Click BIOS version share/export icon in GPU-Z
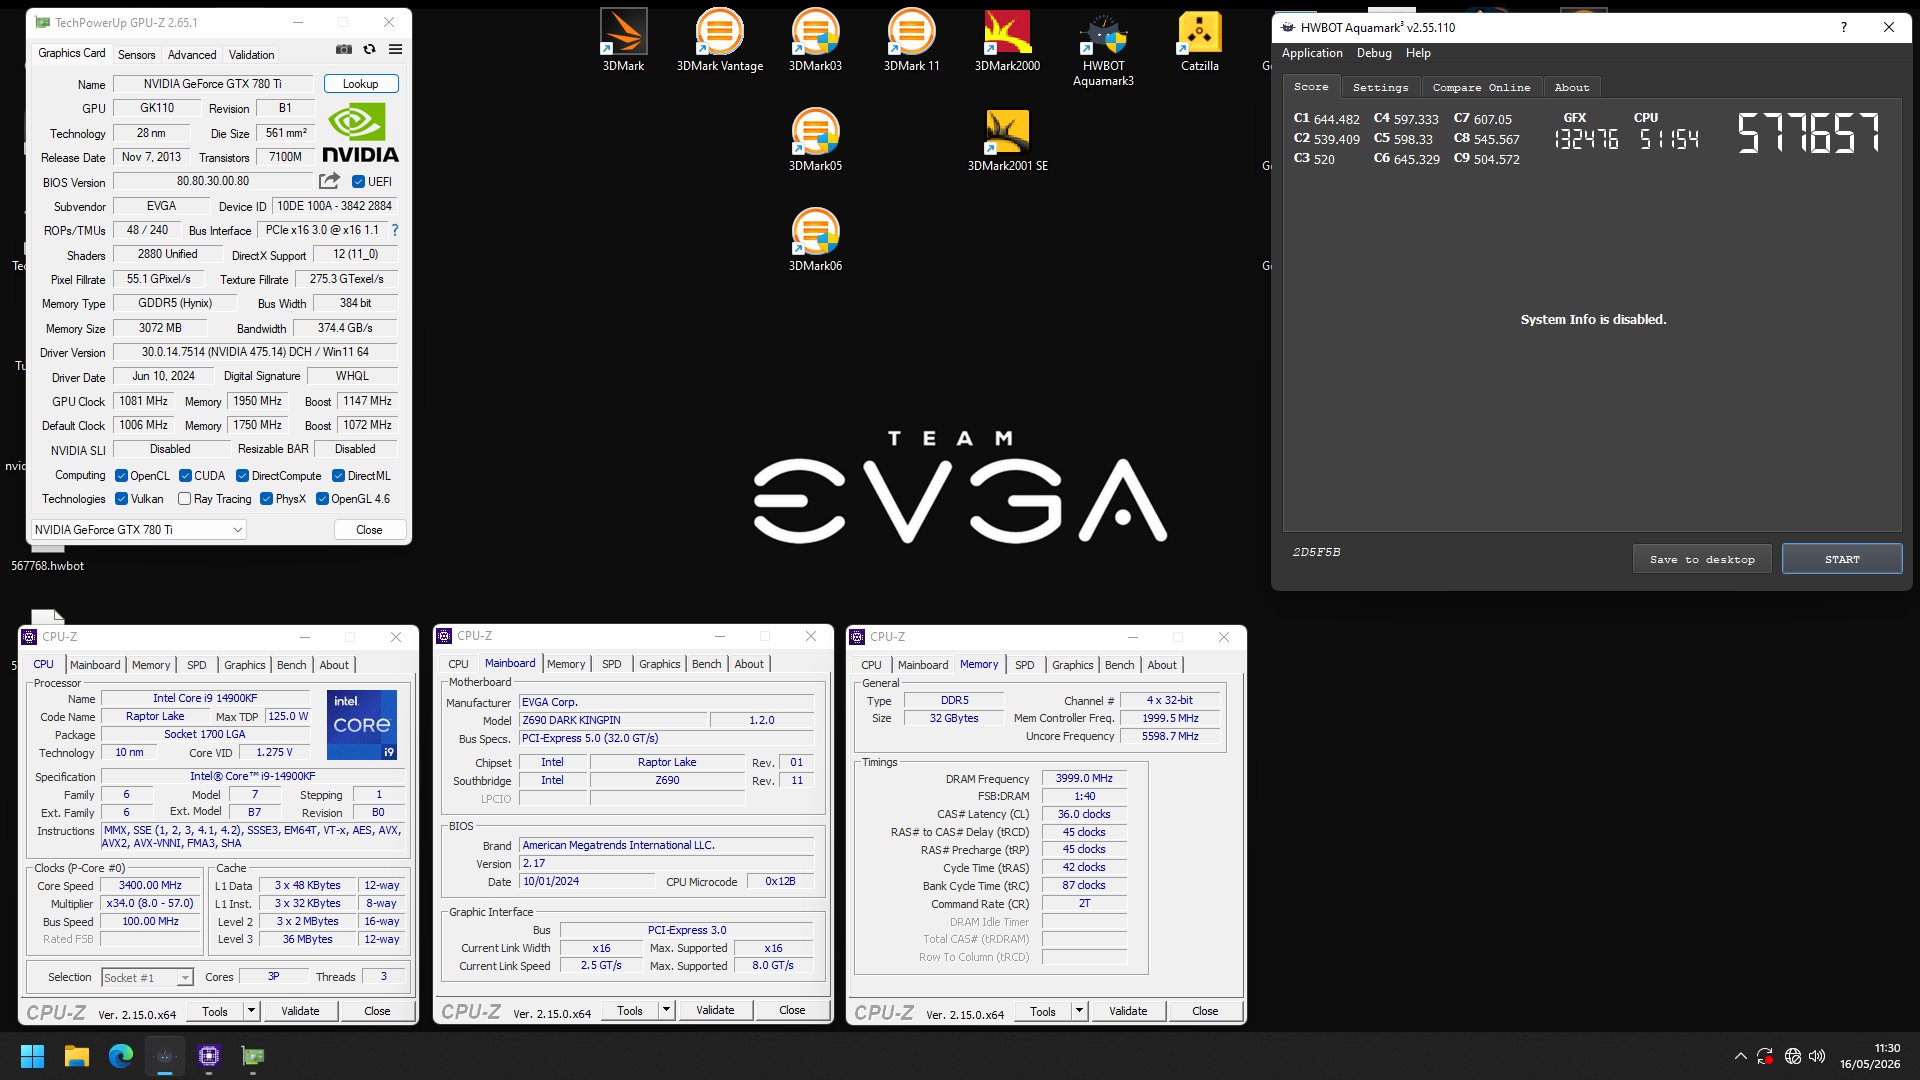The width and height of the screenshot is (1920, 1080). [x=329, y=181]
